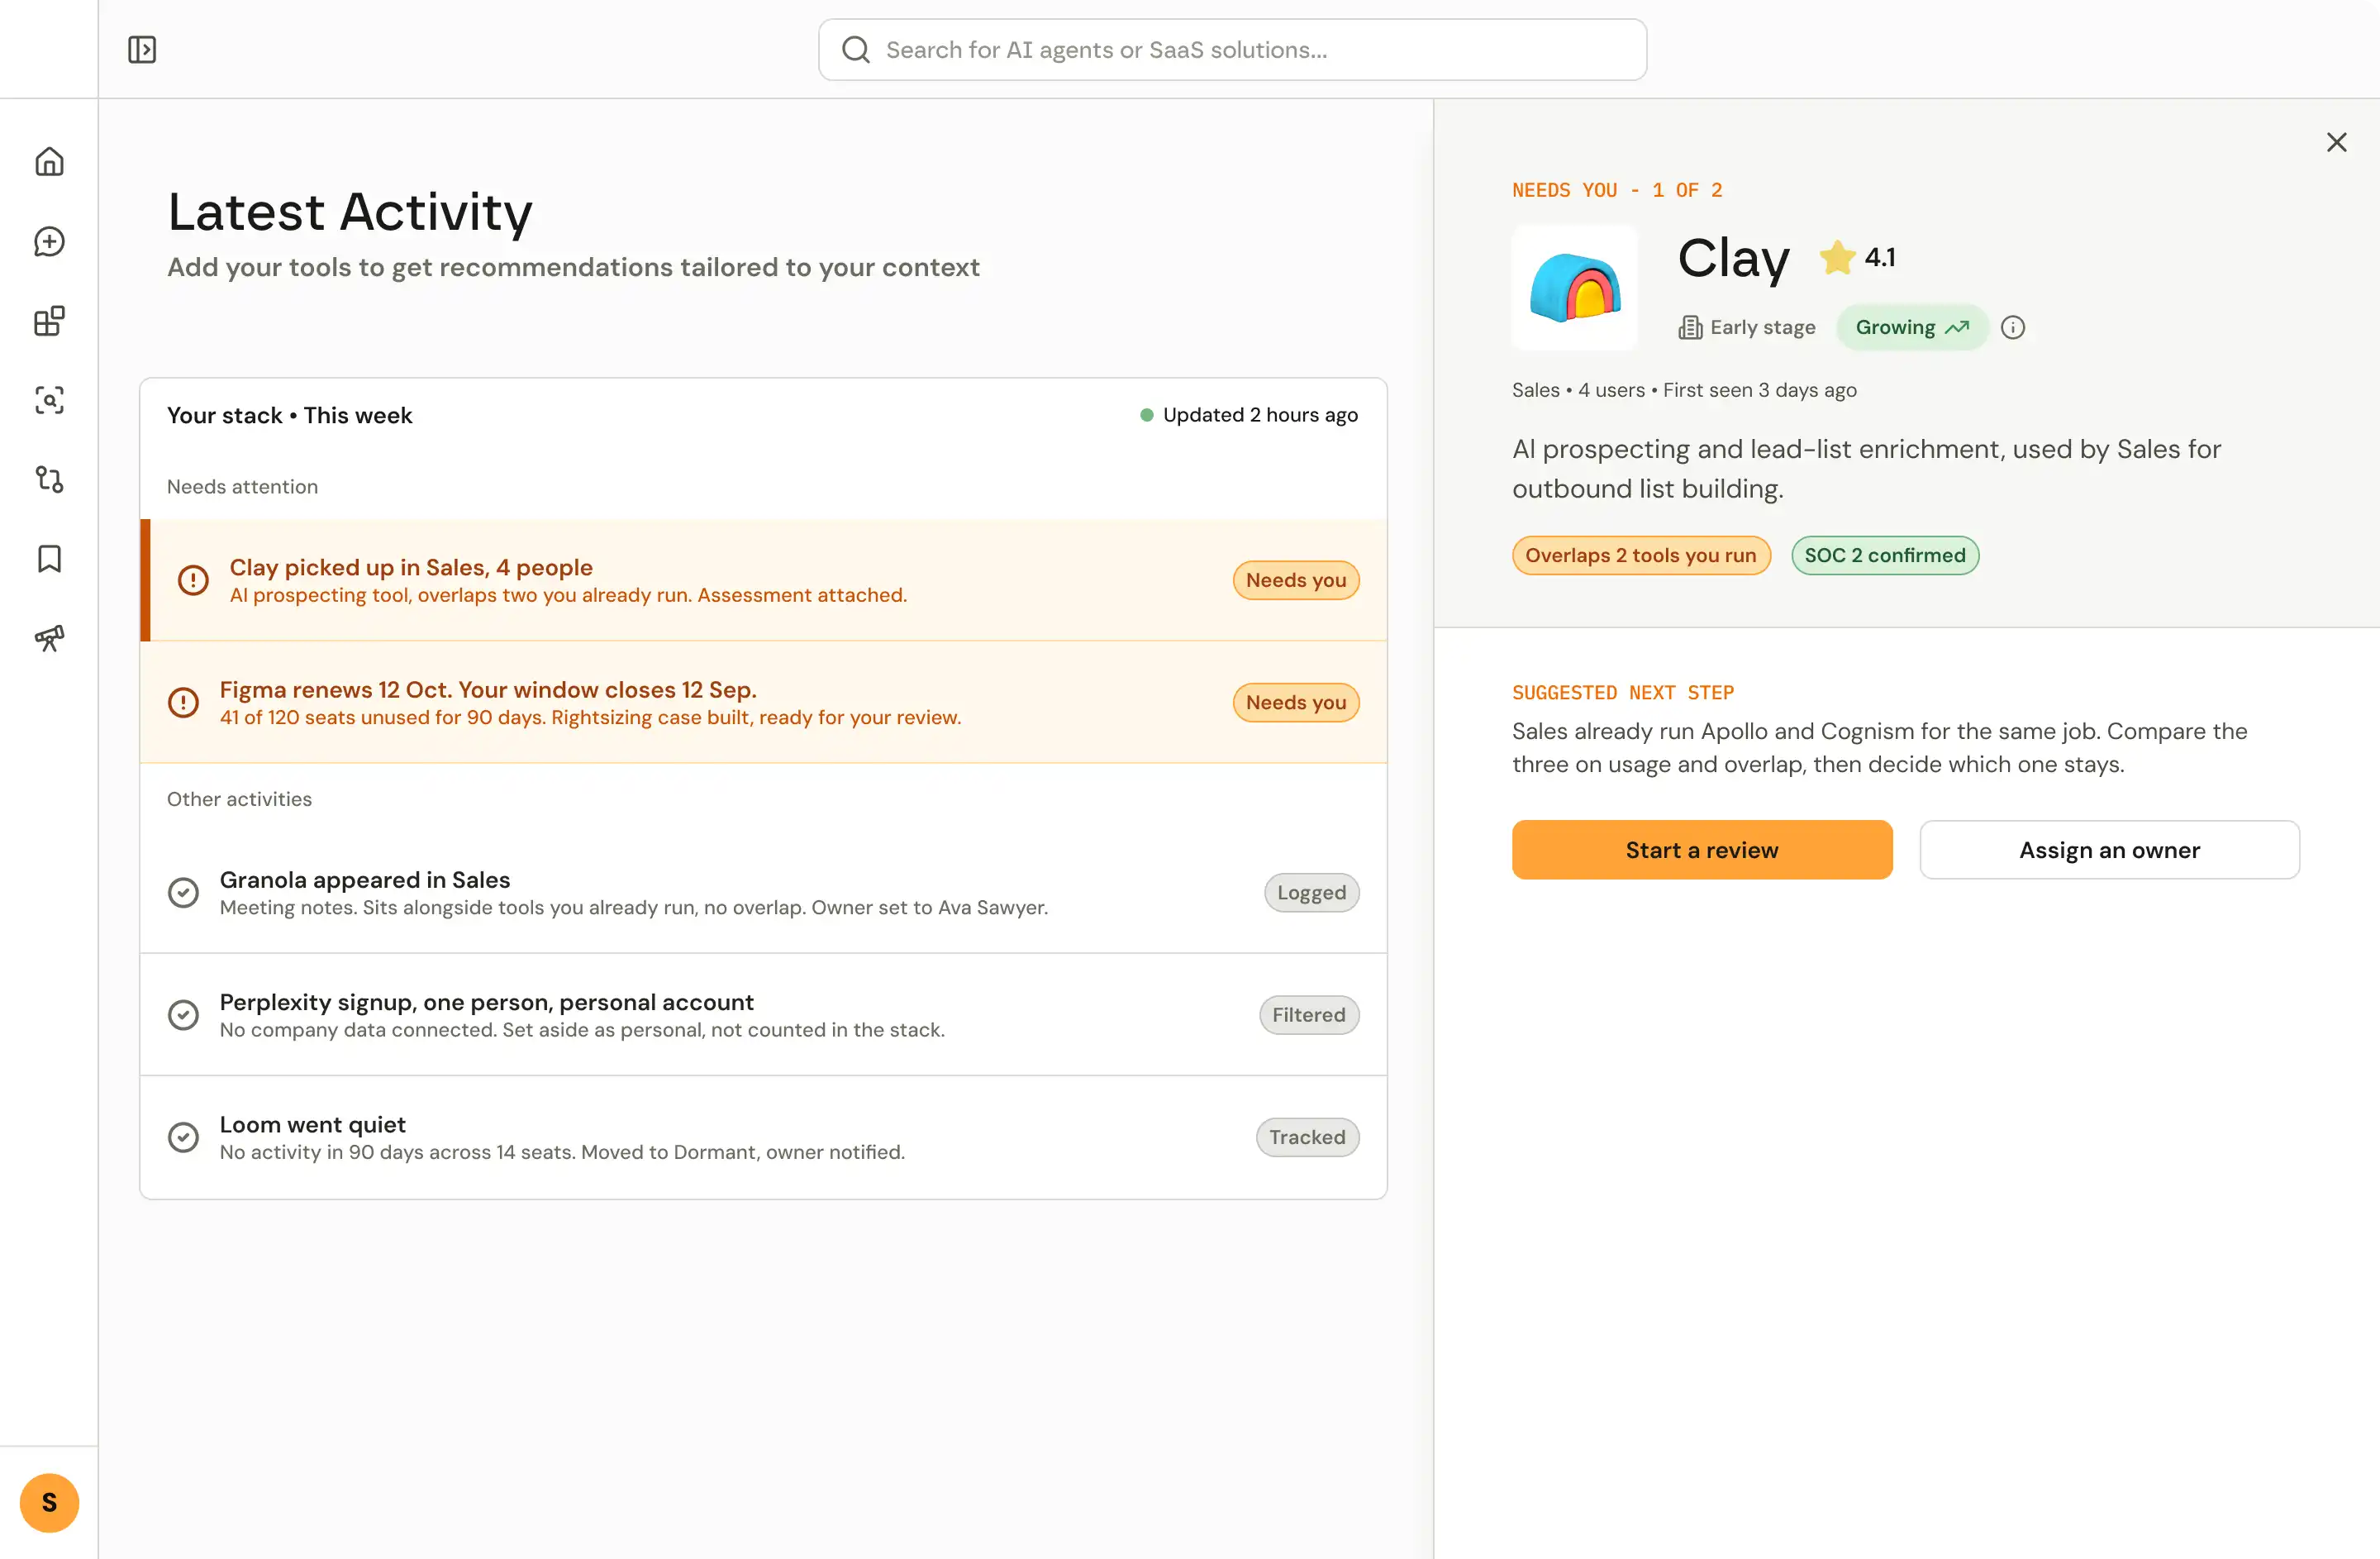2380x1559 pixels.
Task: Open 'Figma renews 12 Oct' activity
Action: pyautogui.click(x=763, y=702)
